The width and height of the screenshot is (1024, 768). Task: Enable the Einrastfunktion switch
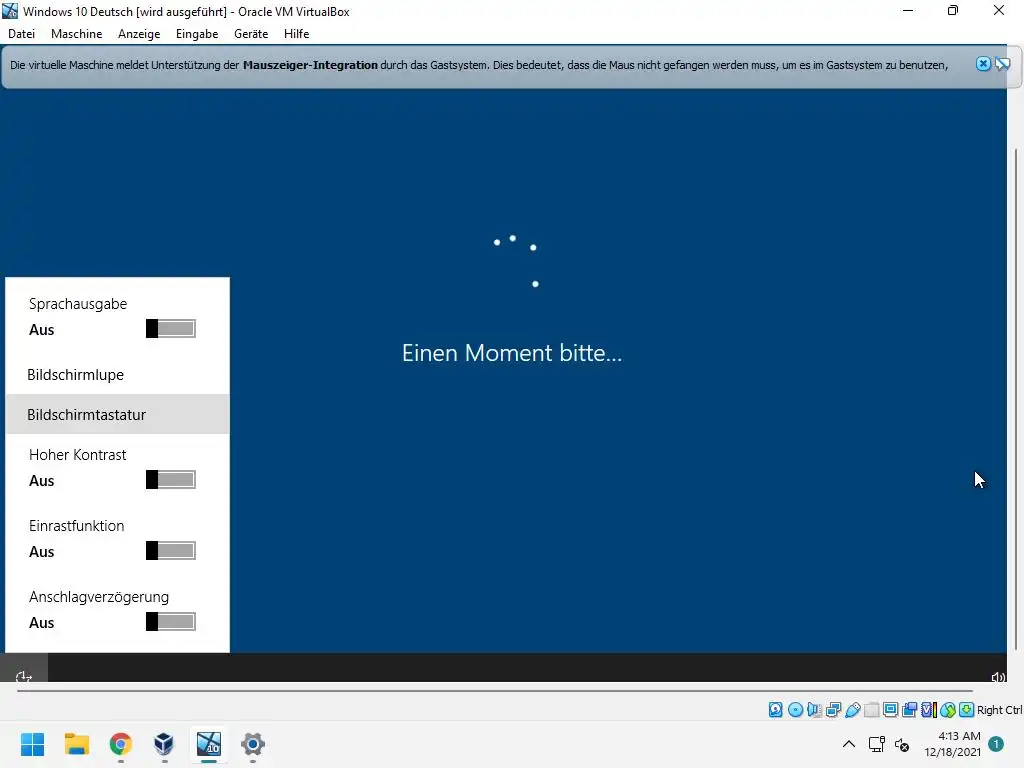click(170, 551)
